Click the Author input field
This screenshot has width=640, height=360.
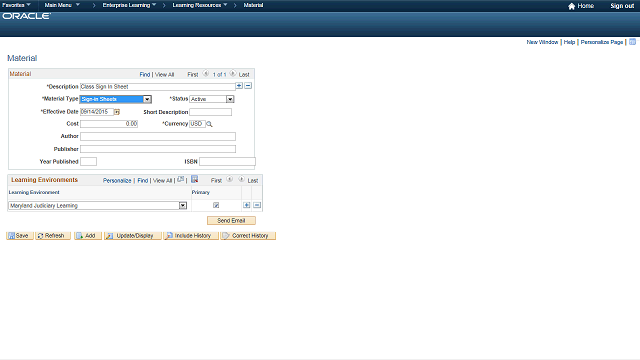pos(158,136)
